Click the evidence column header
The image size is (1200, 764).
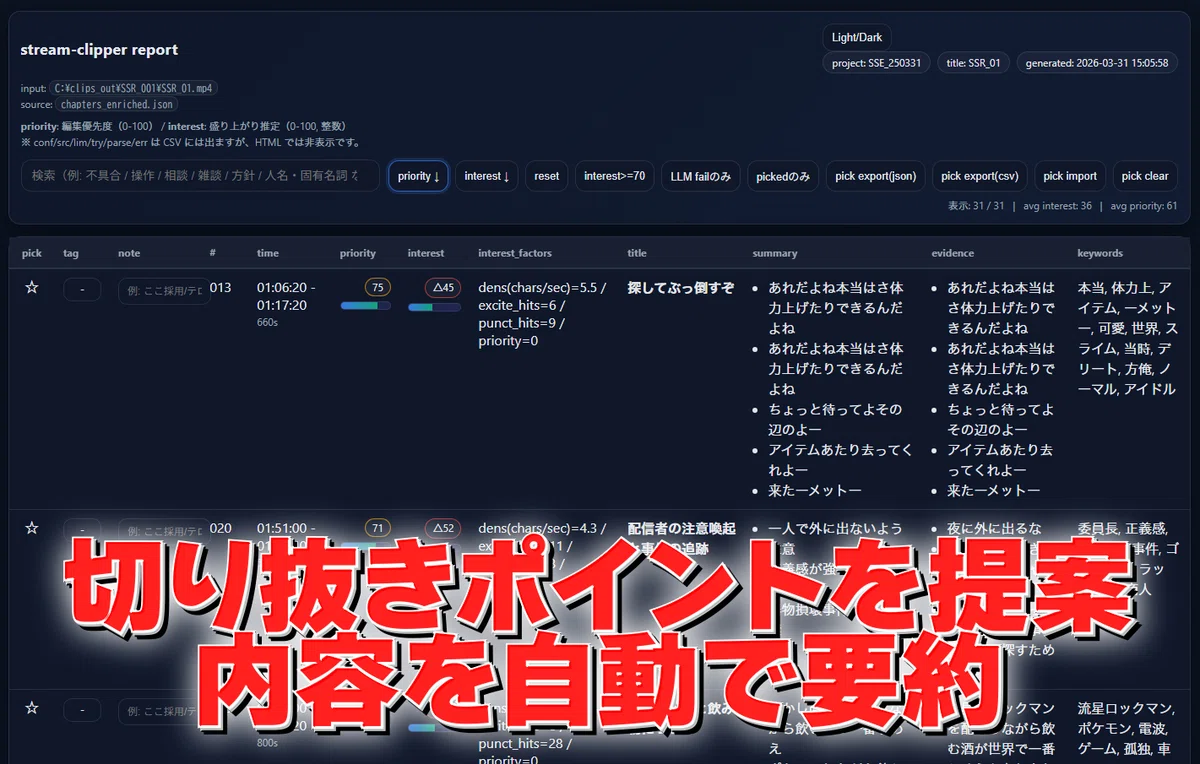pyautogui.click(x=953, y=253)
